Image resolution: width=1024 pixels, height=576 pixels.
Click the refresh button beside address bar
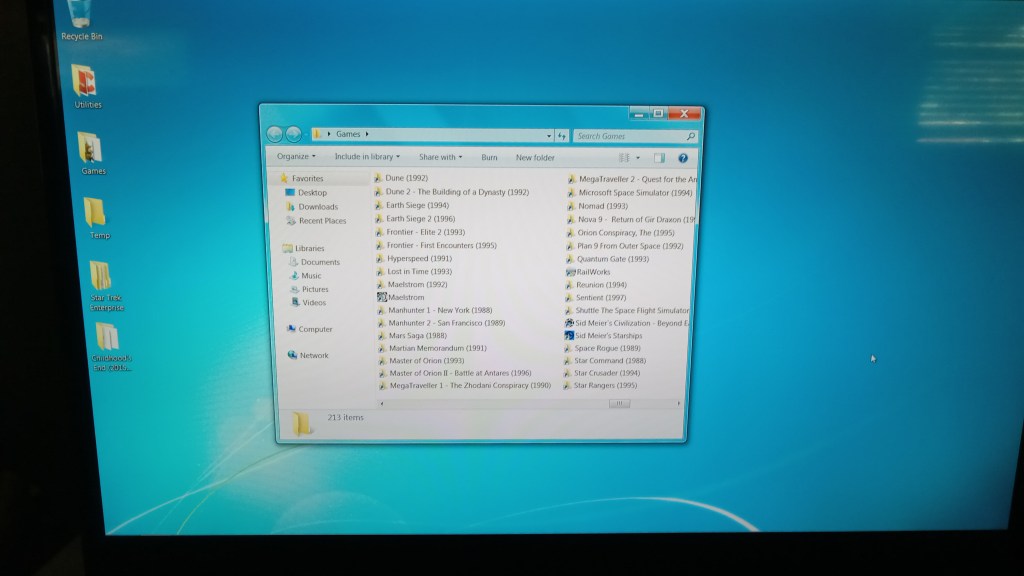(x=561, y=135)
